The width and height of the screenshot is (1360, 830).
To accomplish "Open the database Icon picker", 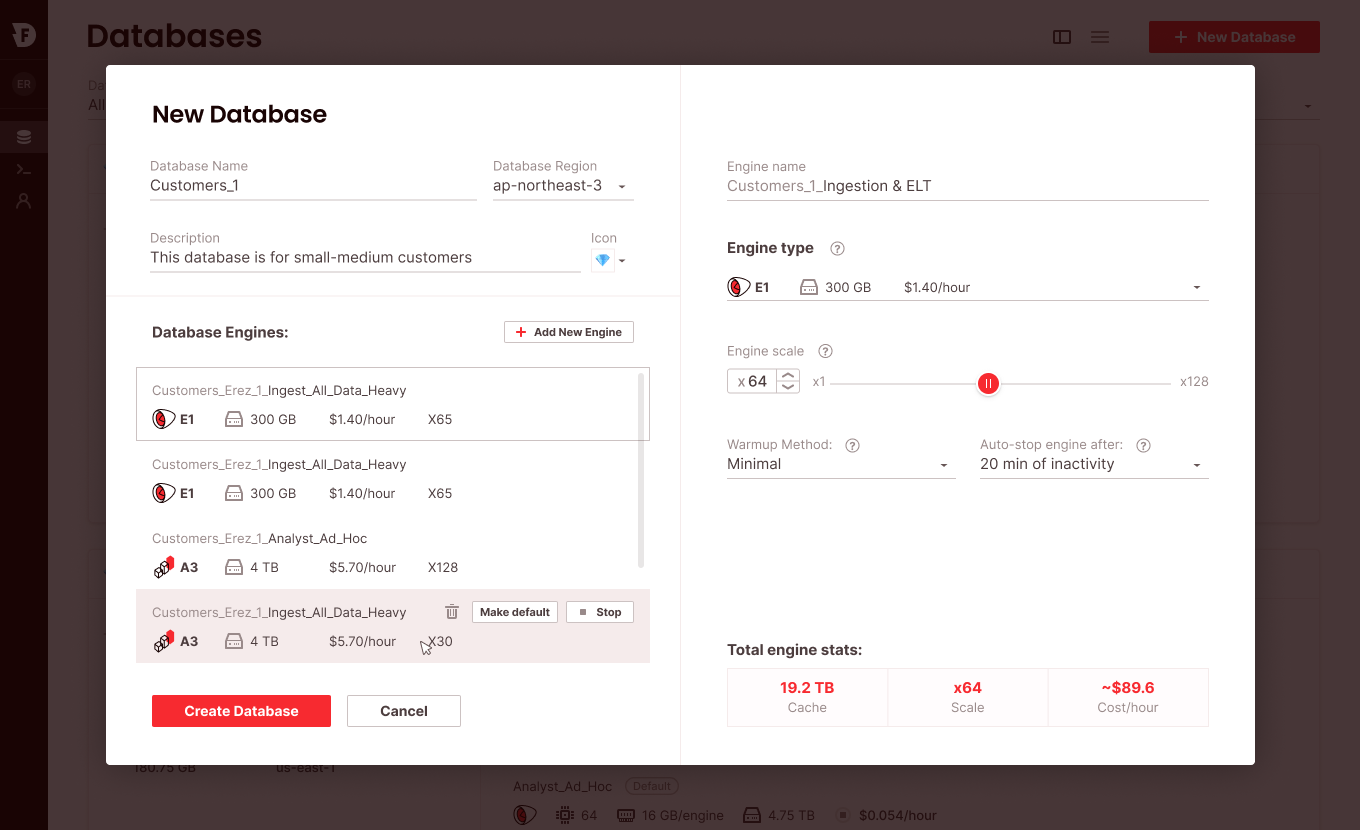I will point(609,259).
